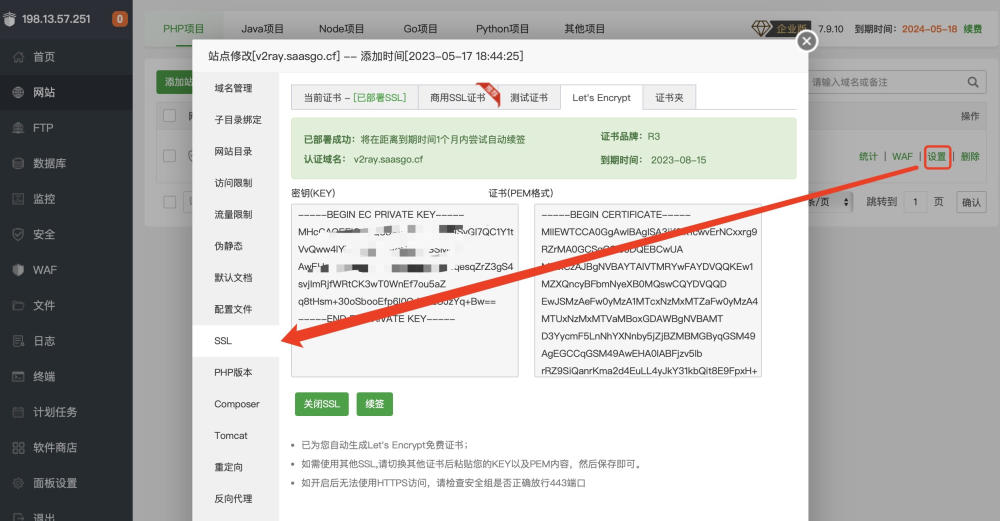This screenshot has height=521, width=1000.
Task: Toggle the table header select-all checkbox
Action: 170,115
